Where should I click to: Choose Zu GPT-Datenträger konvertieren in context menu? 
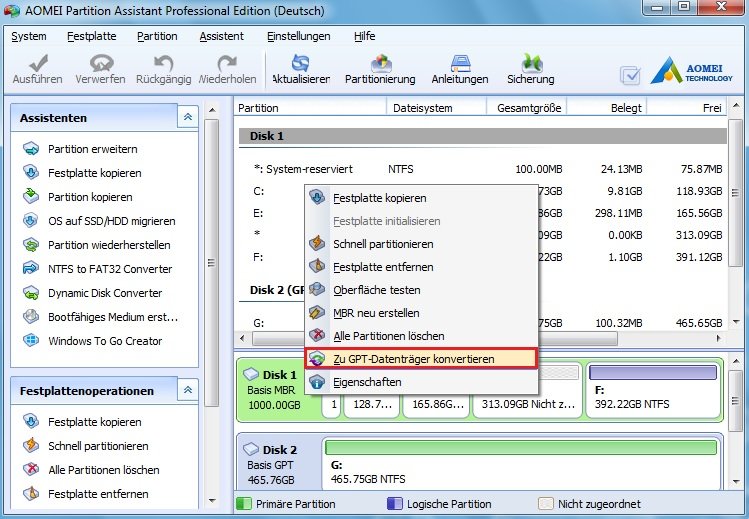421,359
